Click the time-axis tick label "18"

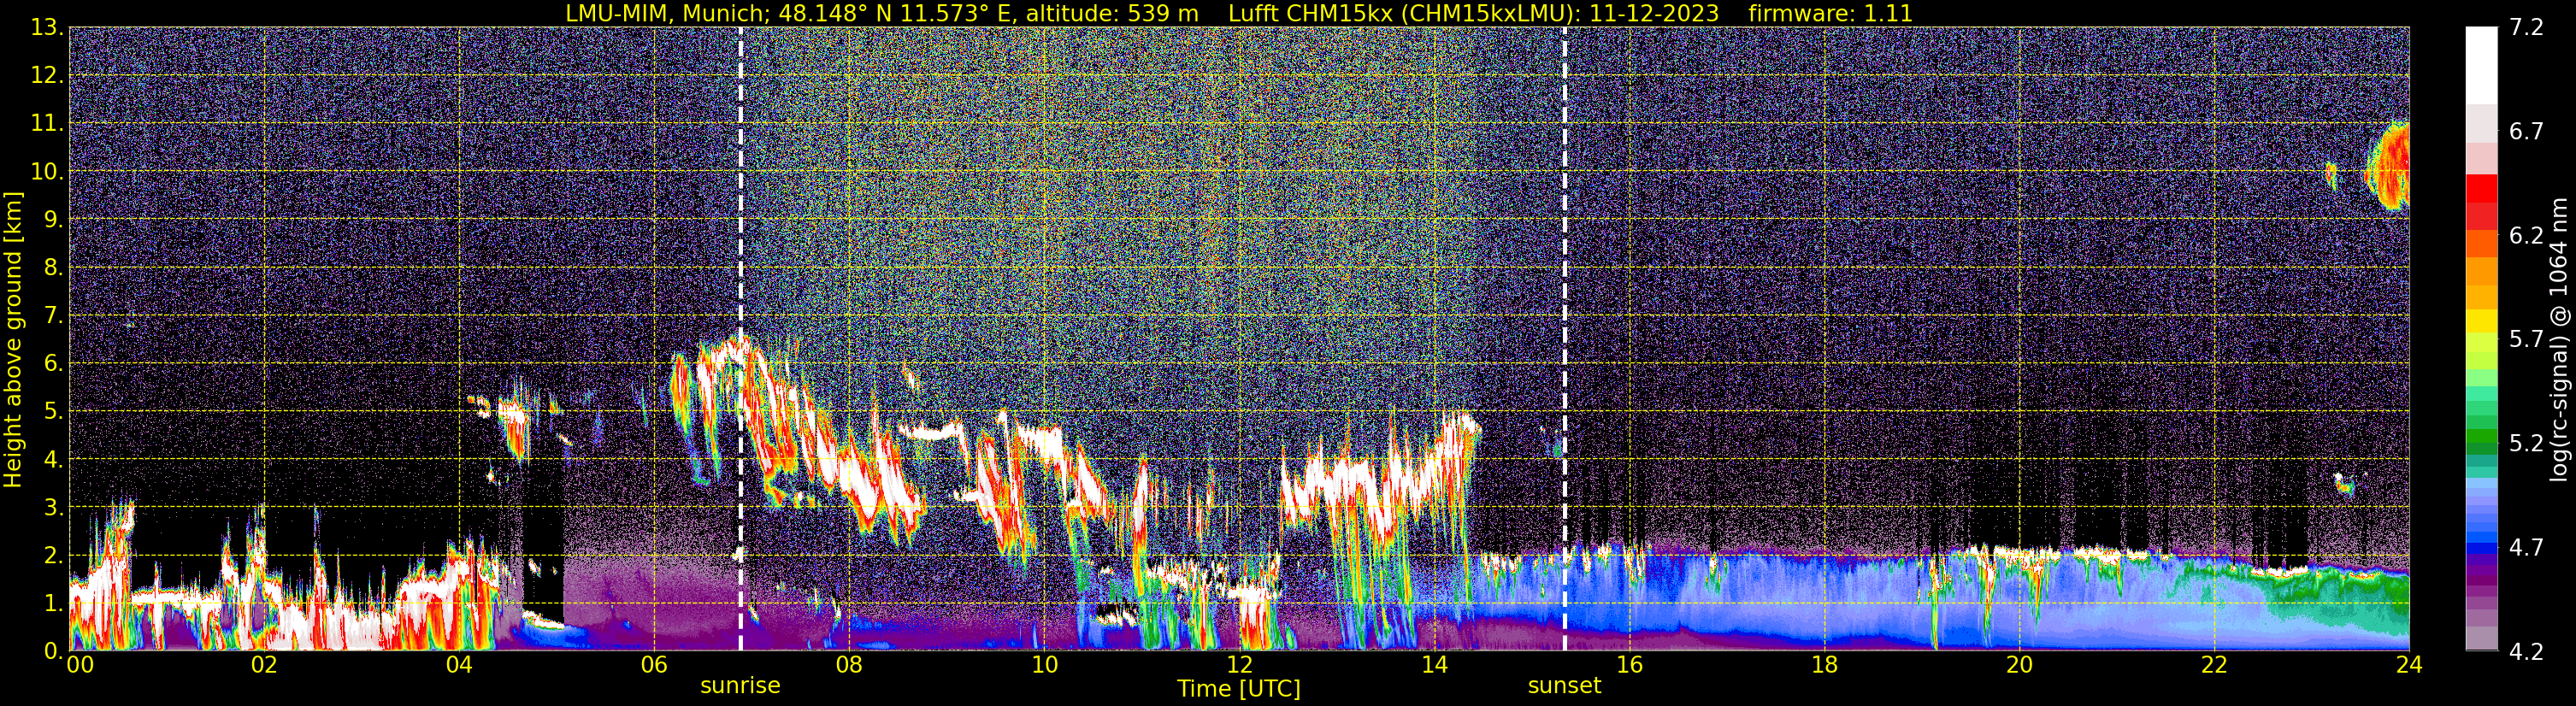pos(1824,665)
